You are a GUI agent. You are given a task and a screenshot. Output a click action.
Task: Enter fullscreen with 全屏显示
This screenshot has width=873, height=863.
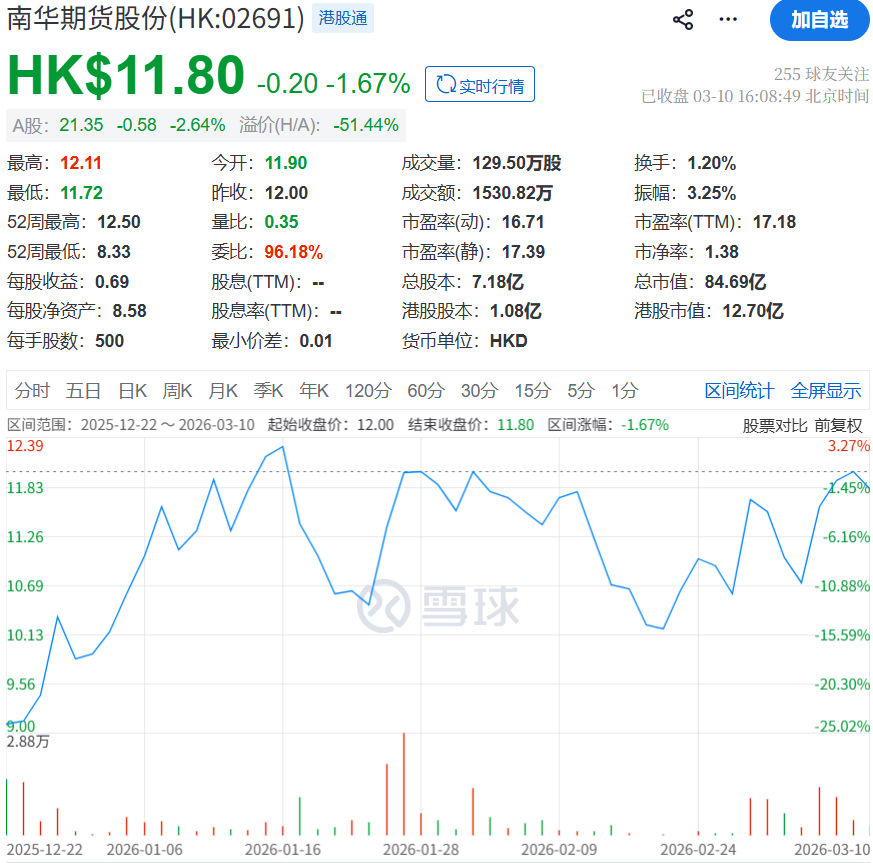[x=827, y=391]
